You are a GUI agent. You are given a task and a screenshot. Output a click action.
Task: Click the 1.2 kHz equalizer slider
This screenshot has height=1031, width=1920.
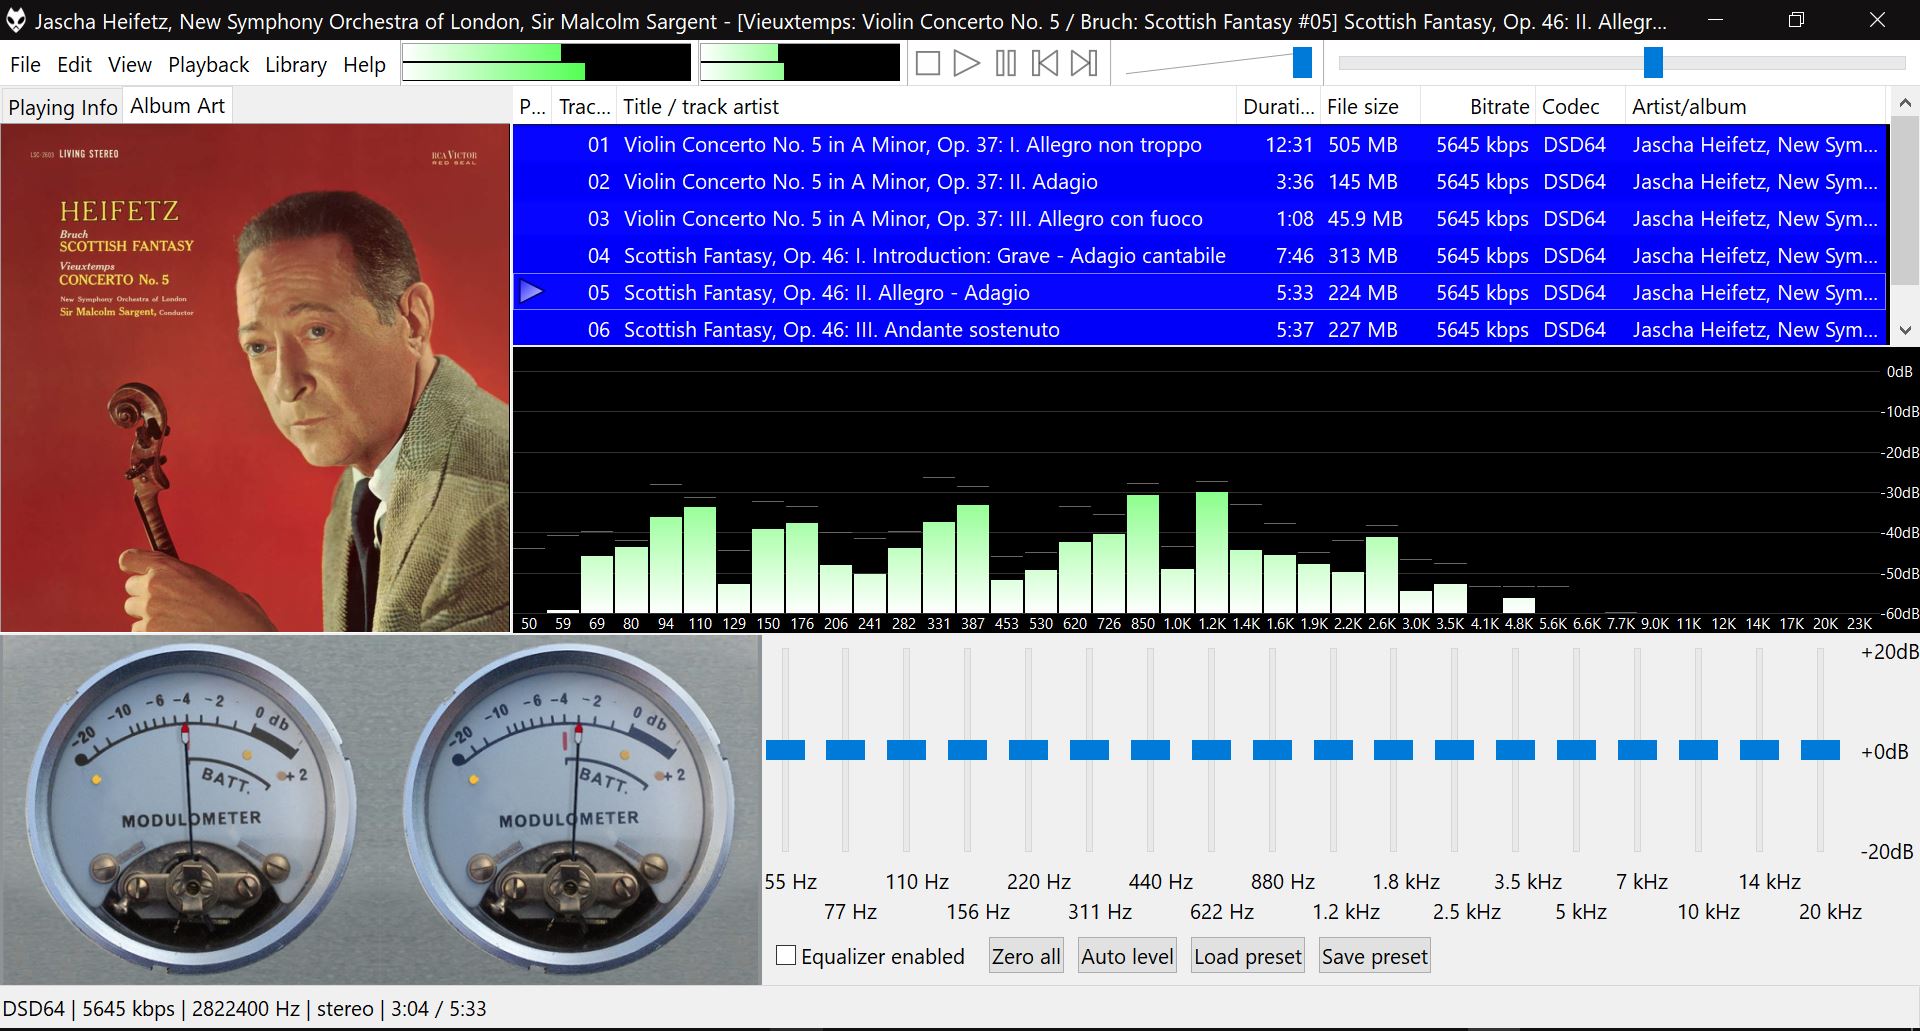point(1333,750)
